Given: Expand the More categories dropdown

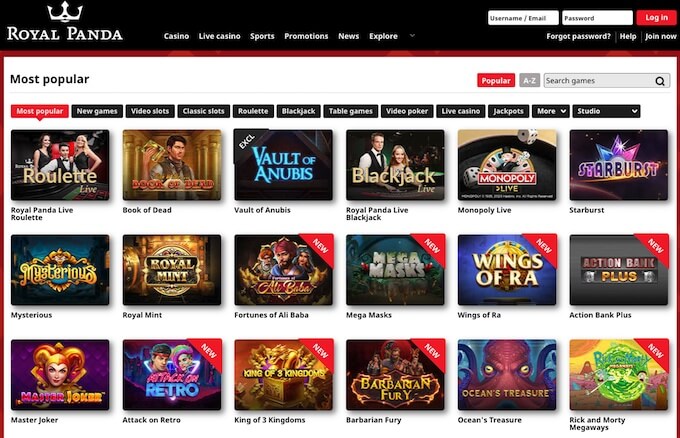Looking at the screenshot, I should pos(551,111).
